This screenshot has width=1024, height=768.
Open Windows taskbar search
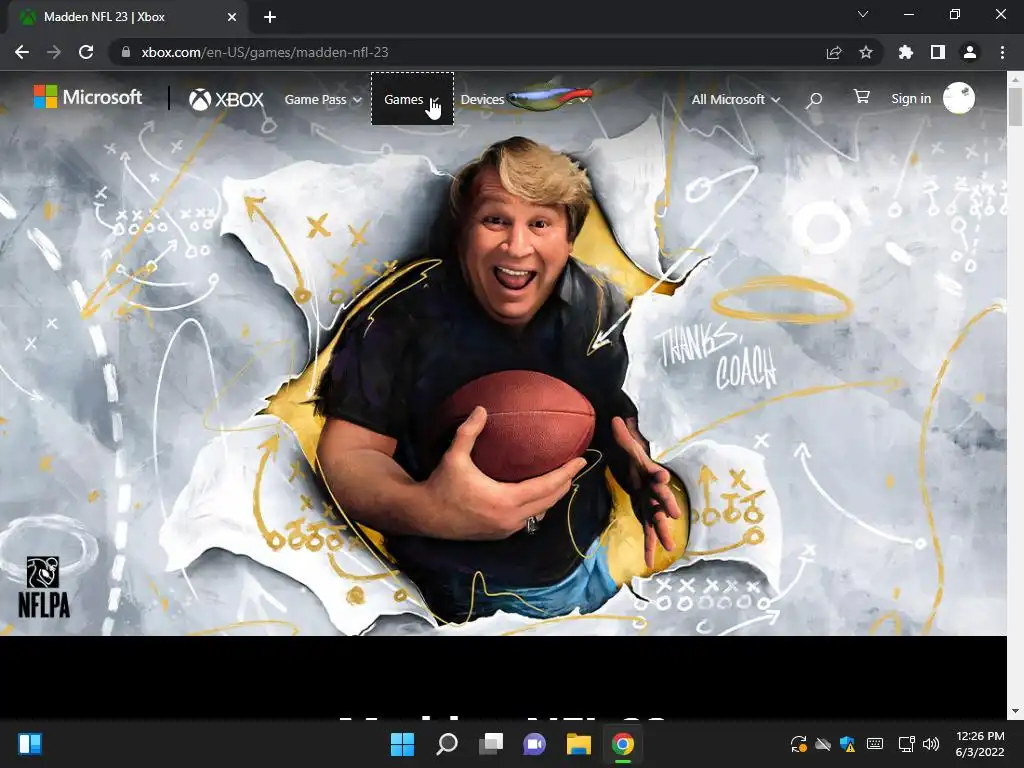(447, 744)
